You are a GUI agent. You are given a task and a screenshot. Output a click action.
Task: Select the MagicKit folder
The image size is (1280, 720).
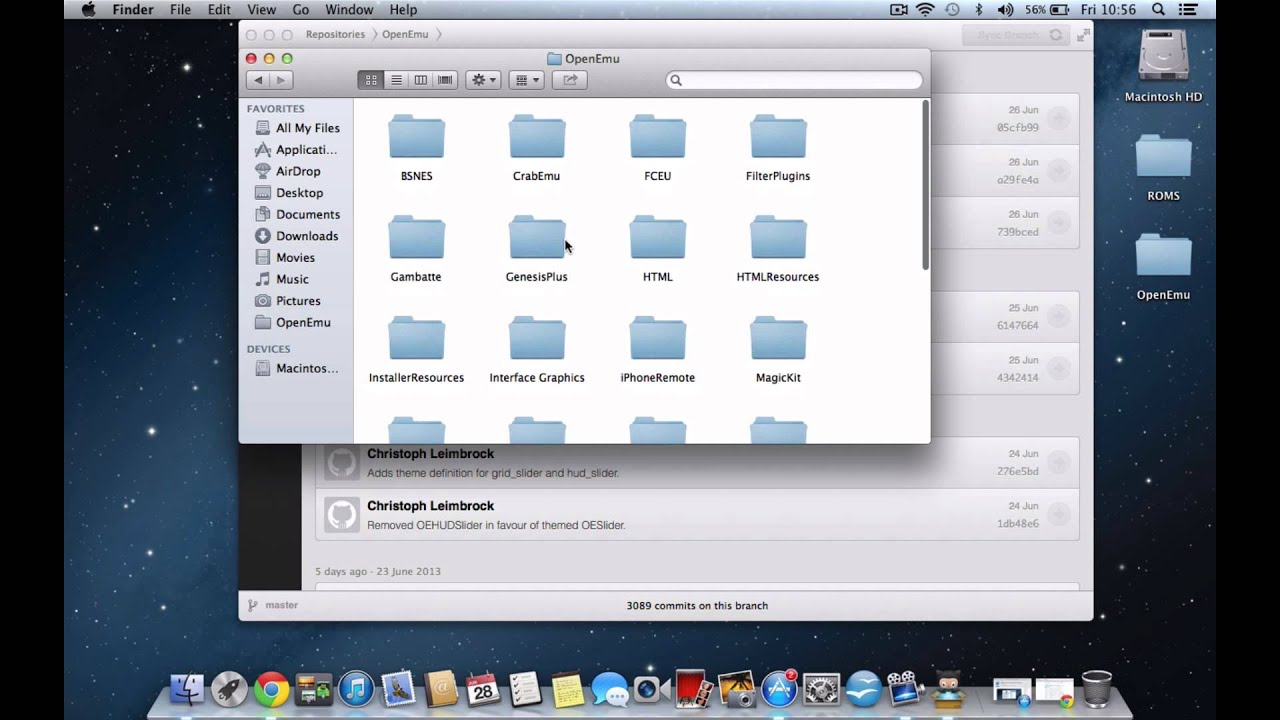[778, 349]
